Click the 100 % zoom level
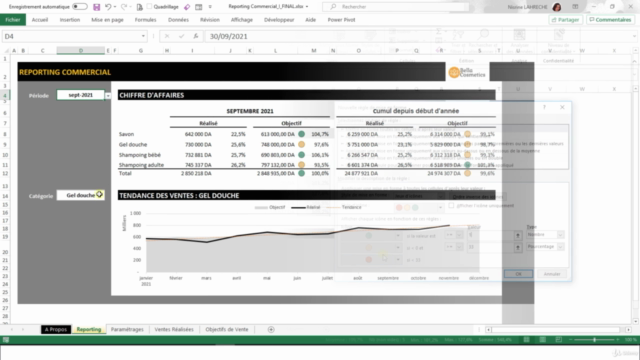640x360 pixels. click(x=630, y=340)
